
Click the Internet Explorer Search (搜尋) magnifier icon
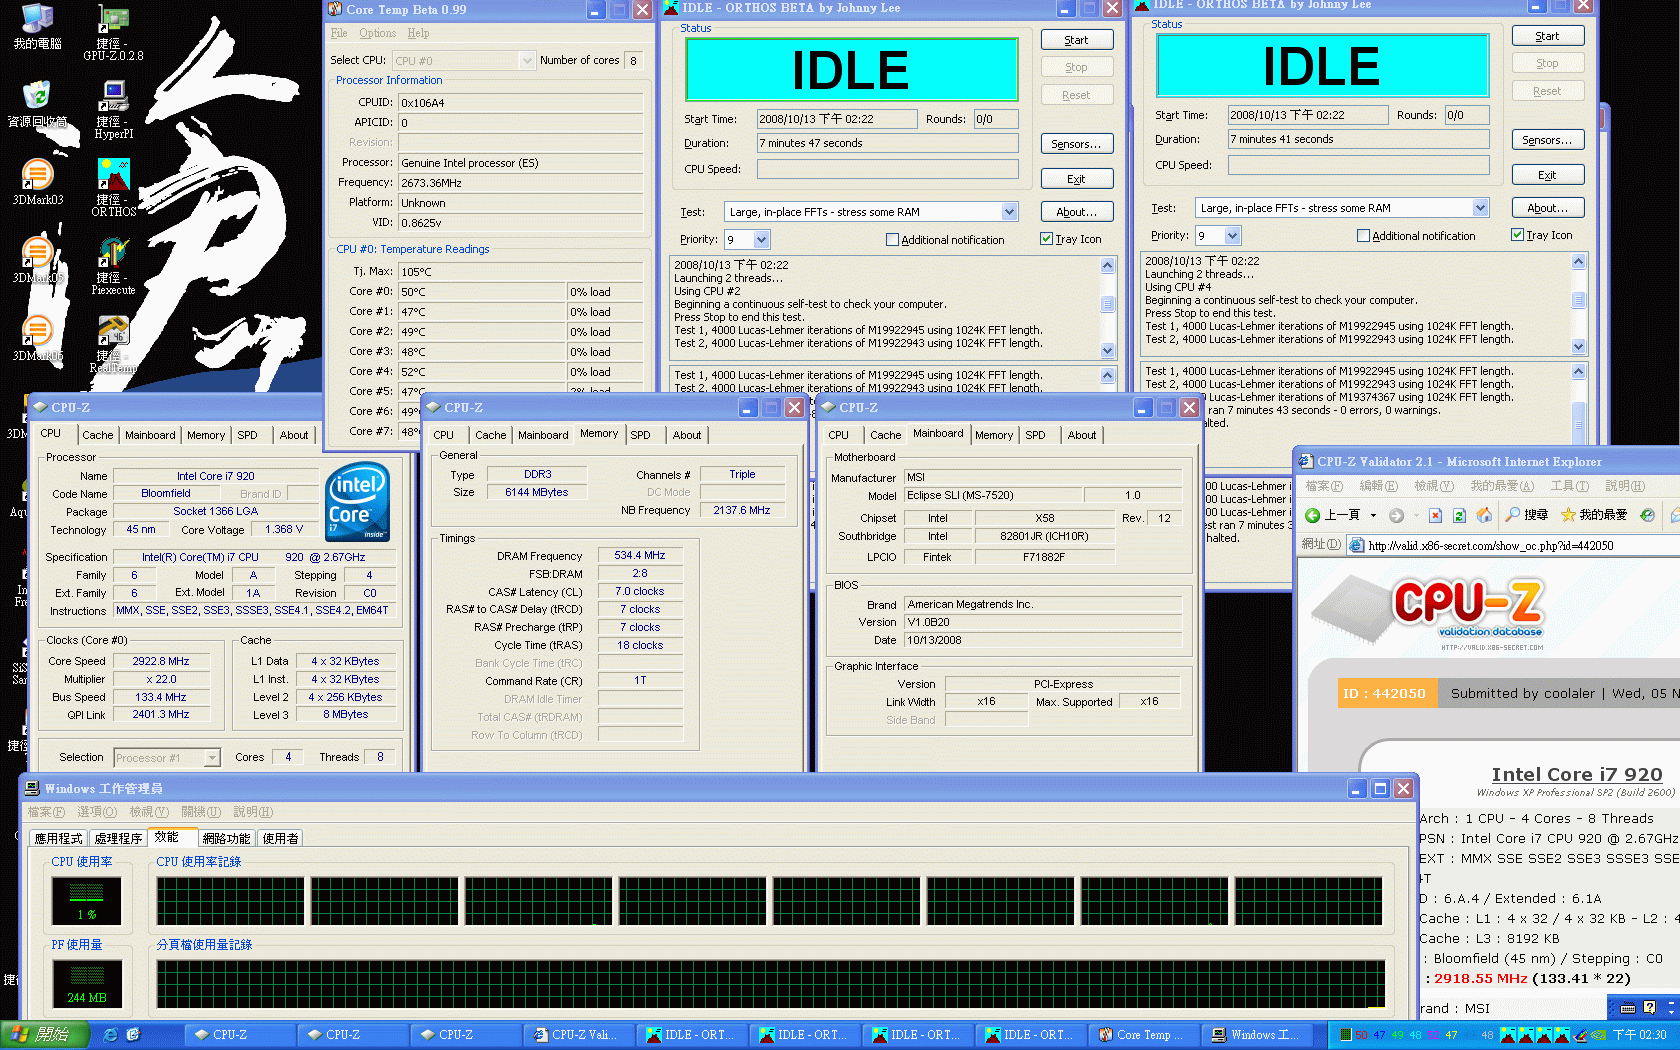tap(1513, 515)
